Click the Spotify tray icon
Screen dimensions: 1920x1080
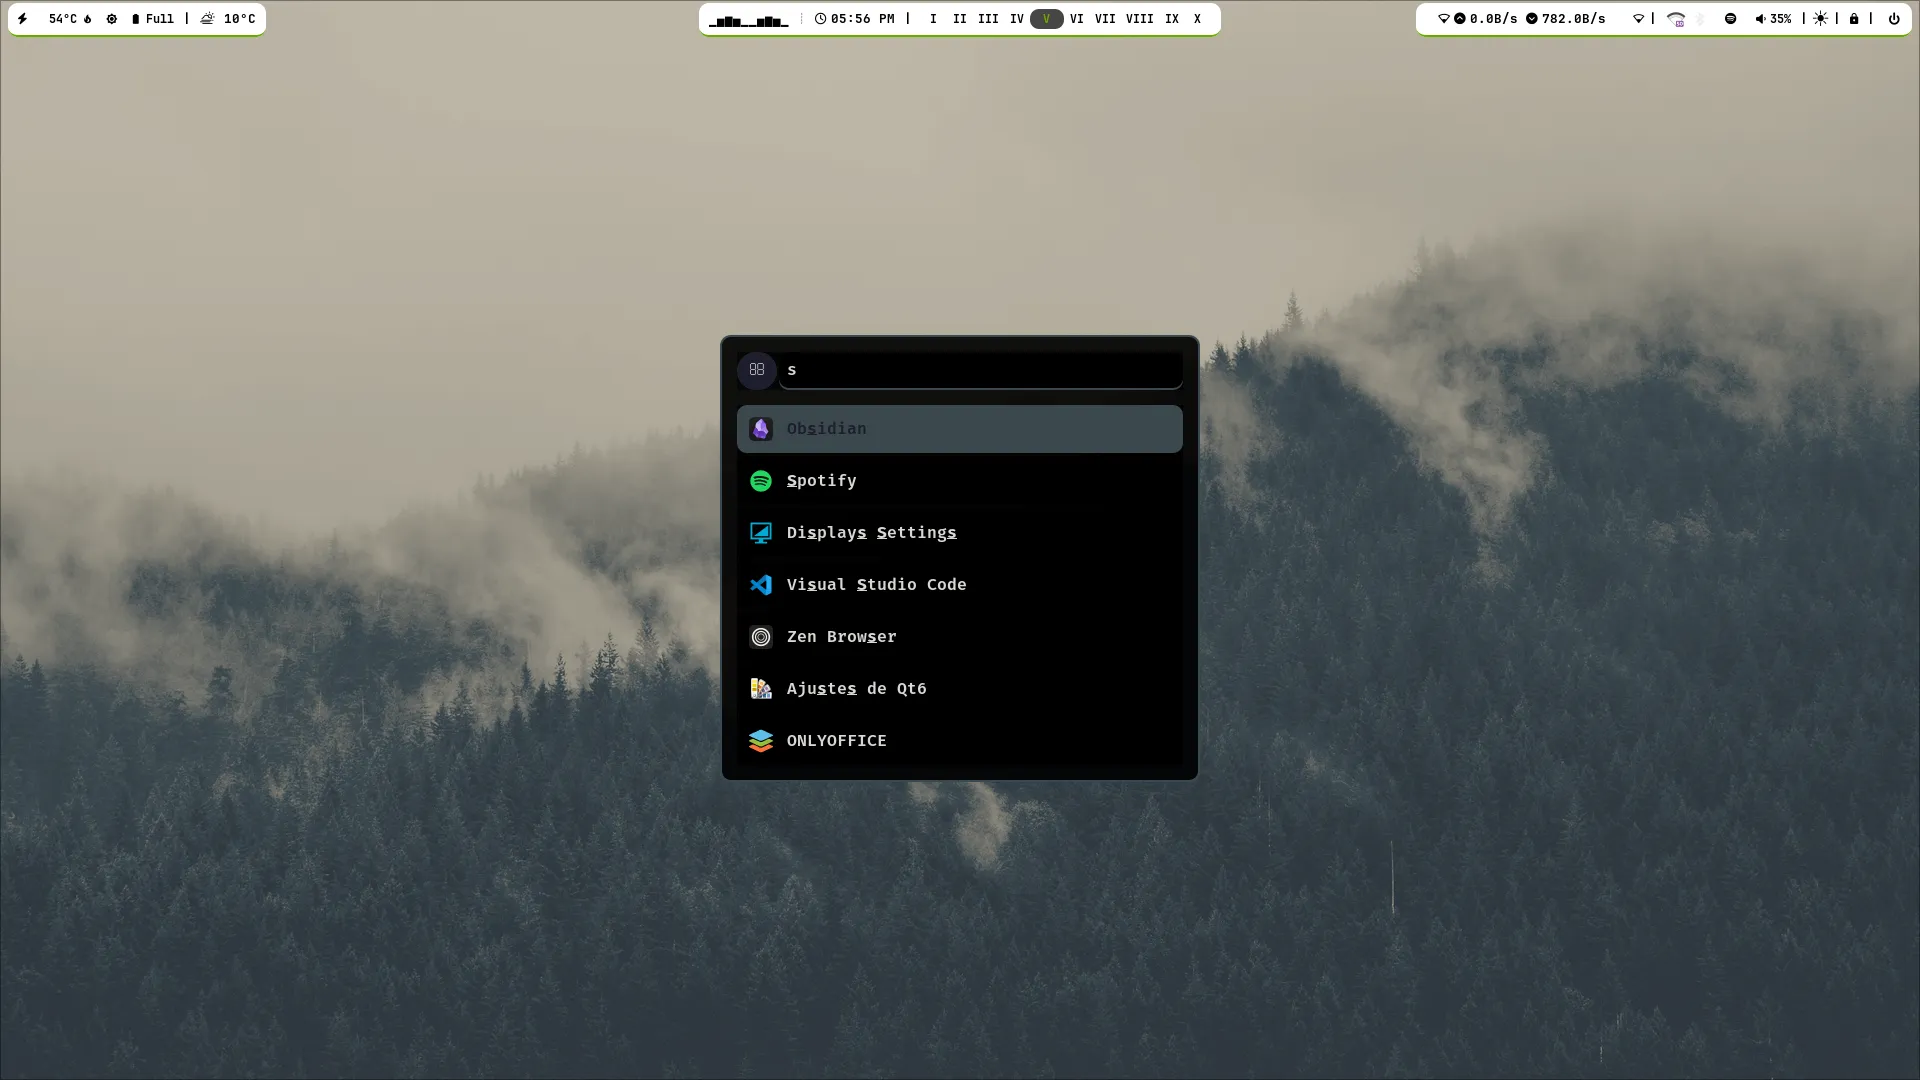click(x=1730, y=19)
